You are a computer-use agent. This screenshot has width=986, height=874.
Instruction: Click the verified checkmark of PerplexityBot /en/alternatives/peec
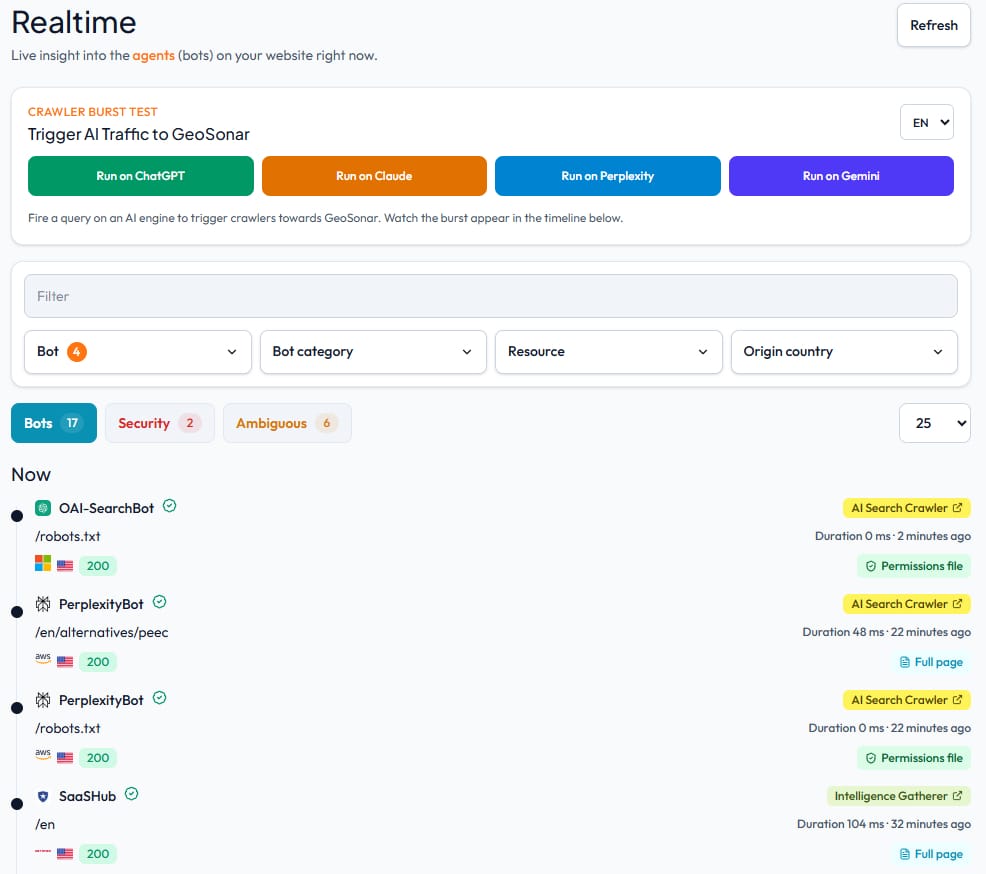(160, 602)
